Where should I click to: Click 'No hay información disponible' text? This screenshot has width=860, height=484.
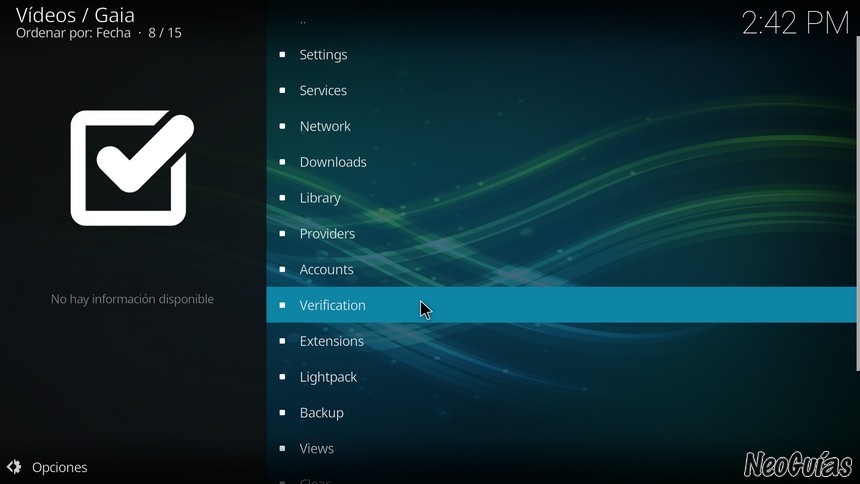click(132, 299)
